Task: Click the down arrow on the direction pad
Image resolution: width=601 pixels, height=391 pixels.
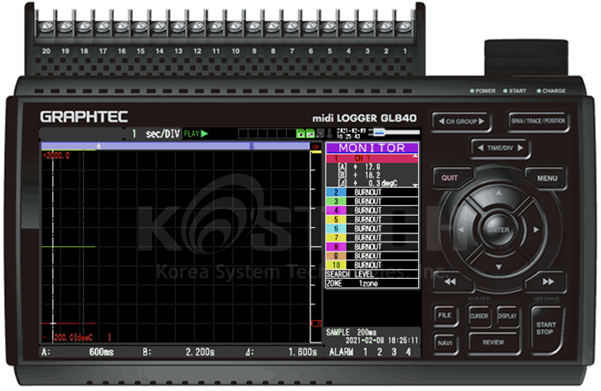Action: (x=499, y=266)
